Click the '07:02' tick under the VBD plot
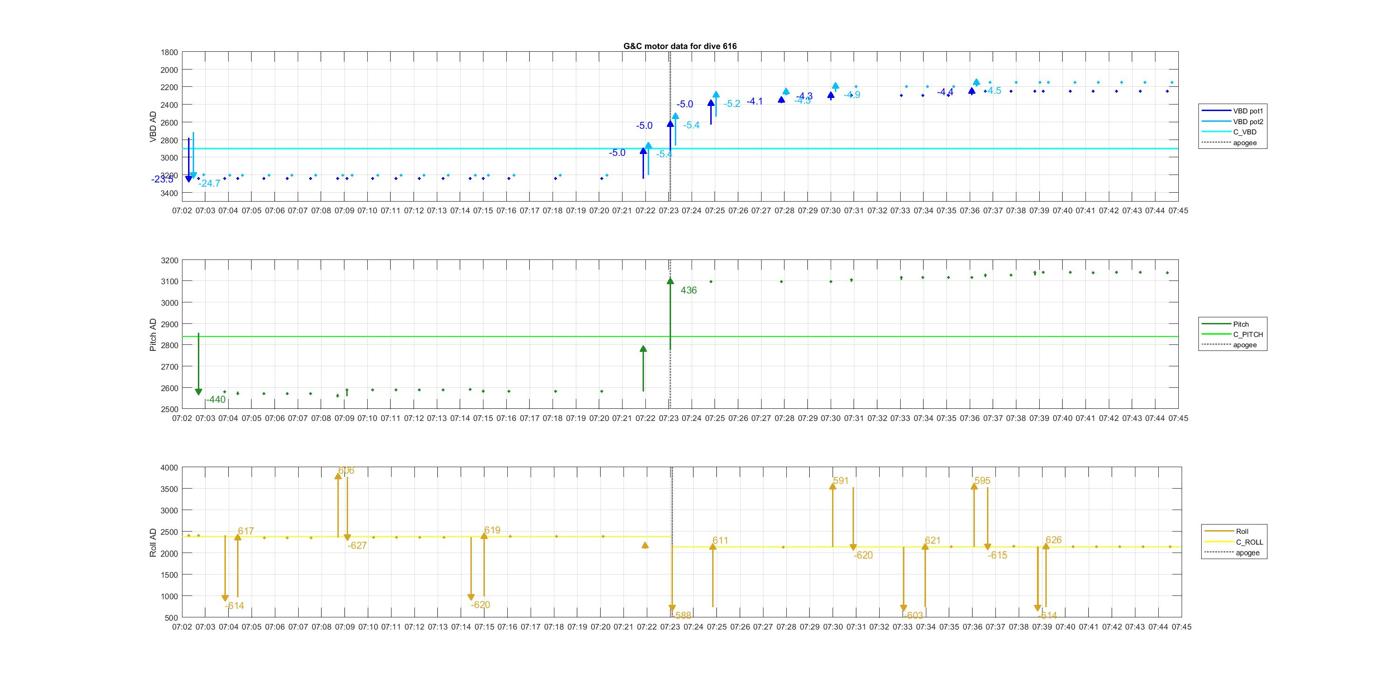This screenshot has width=1400, height=693. click(182, 211)
